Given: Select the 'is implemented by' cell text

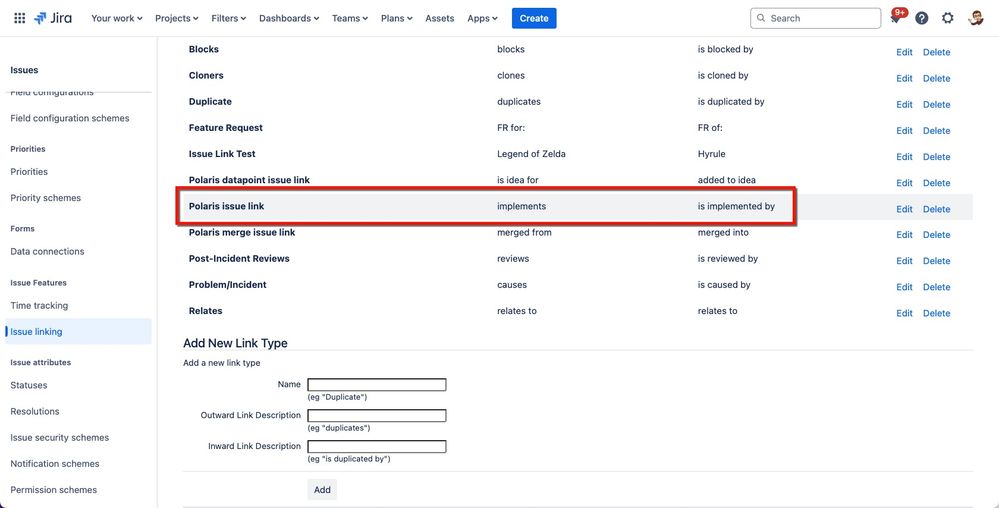Looking at the screenshot, I should click(736, 206).
